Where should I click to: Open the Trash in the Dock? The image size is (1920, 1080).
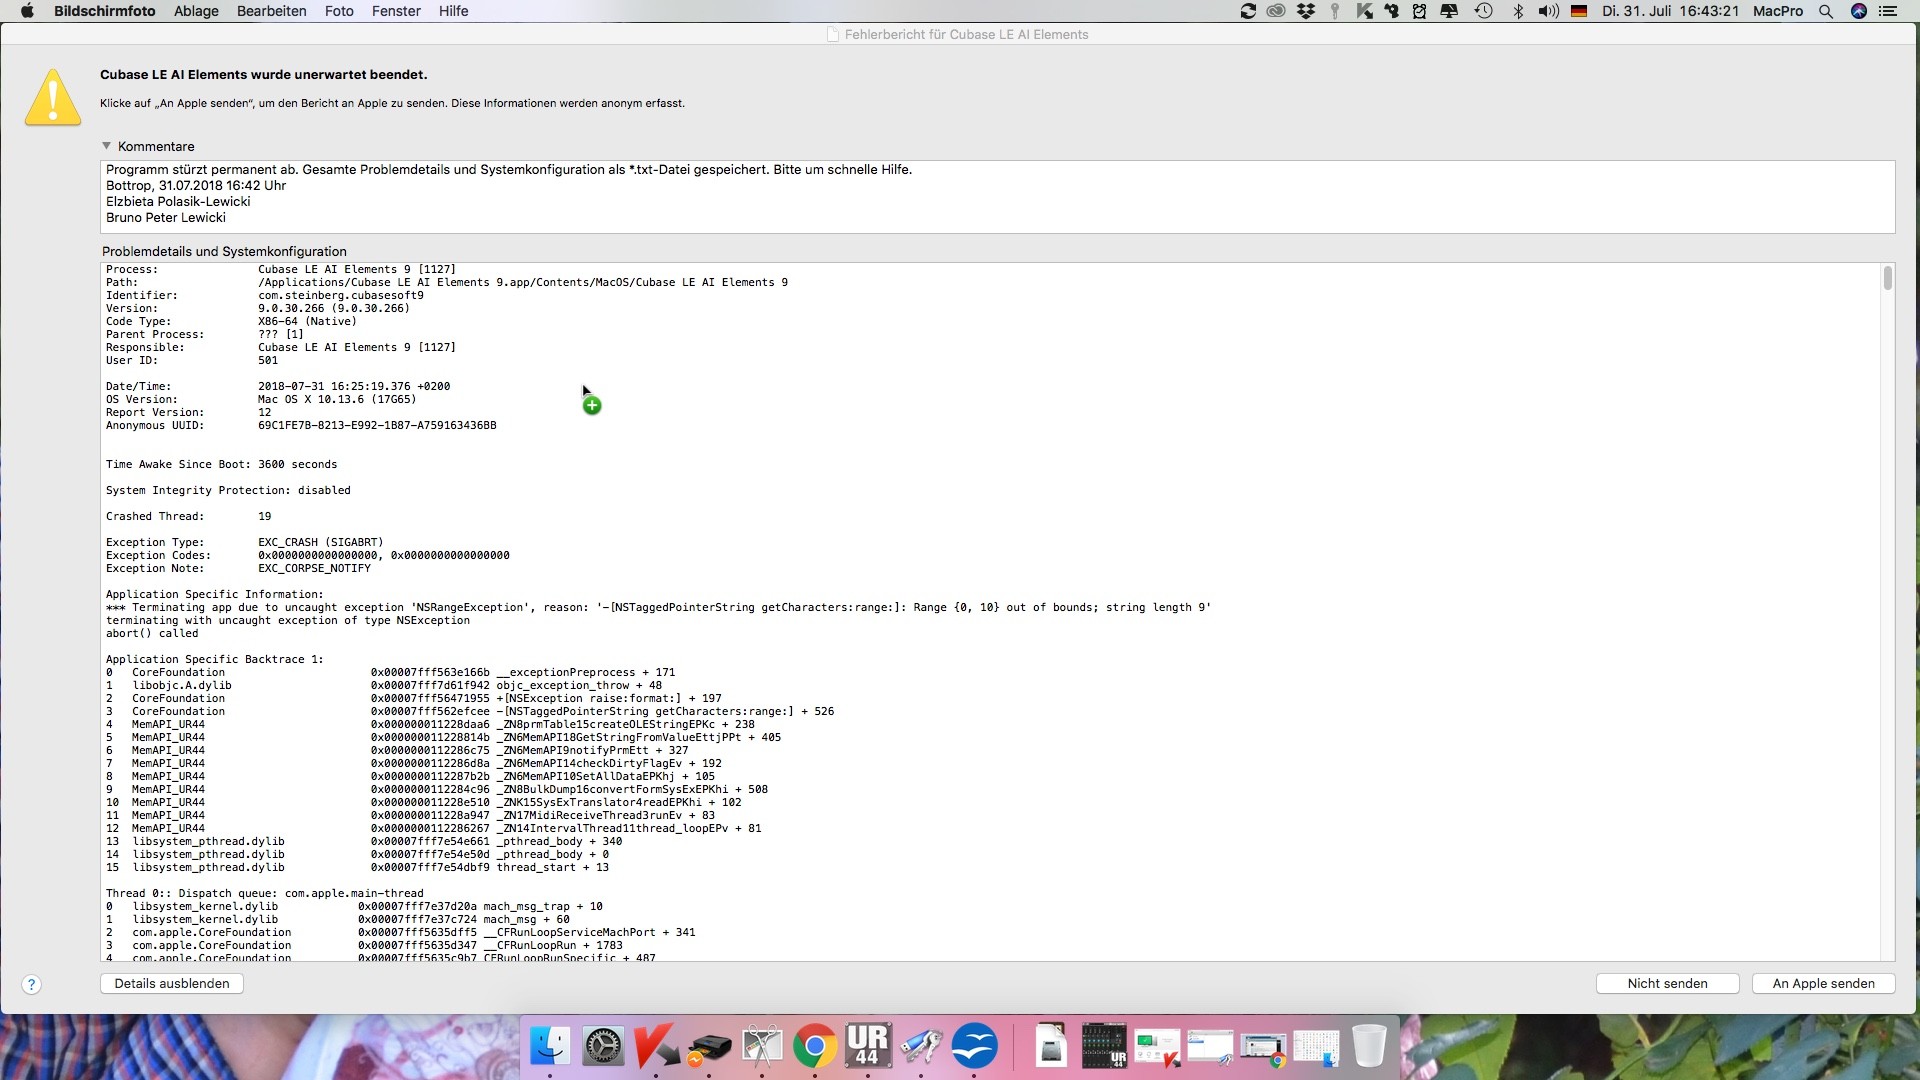tap(1369, 1046)
